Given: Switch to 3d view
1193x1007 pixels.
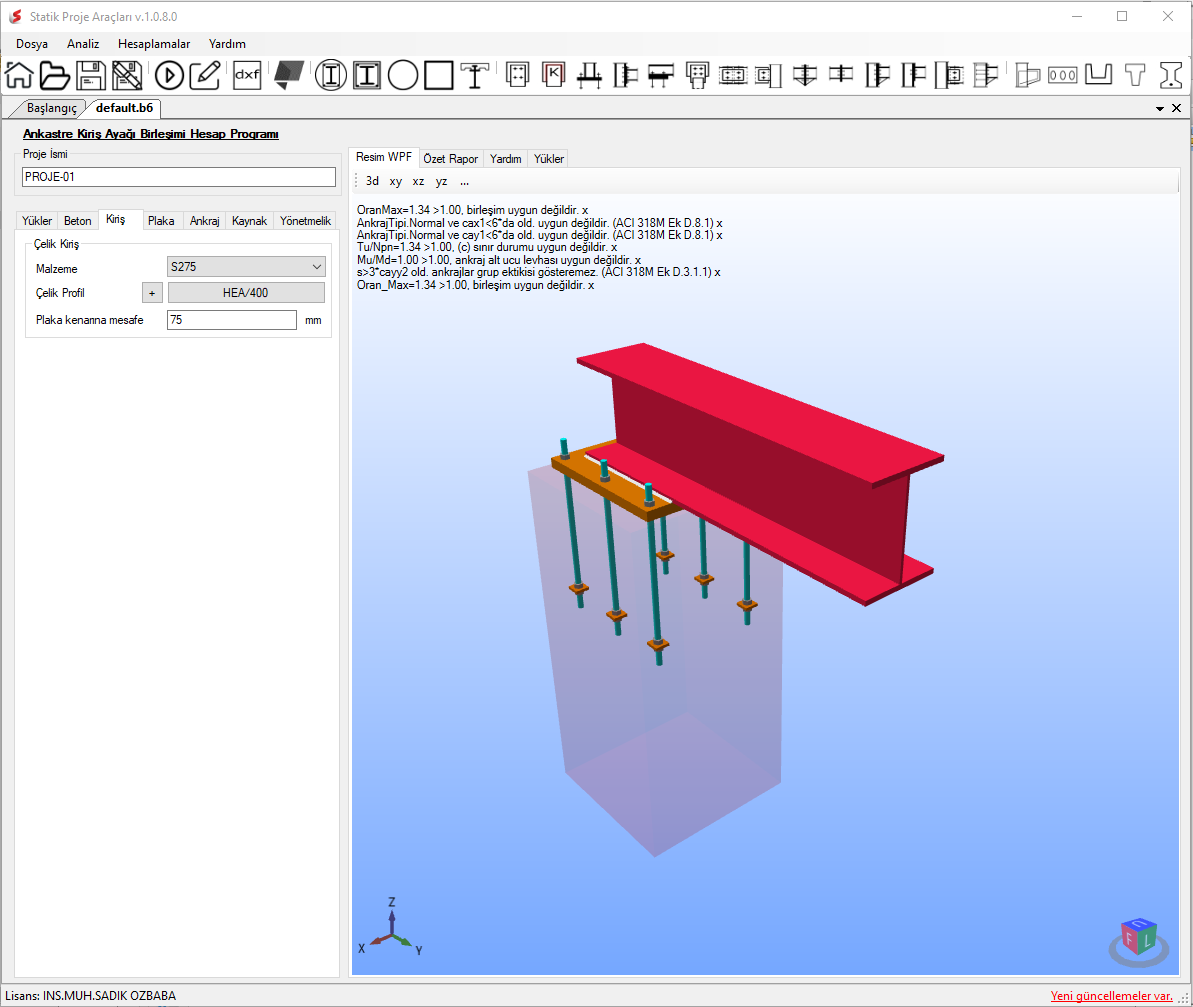Looking at the screenshot, I should pyautogui.click(x=372, y=181).
